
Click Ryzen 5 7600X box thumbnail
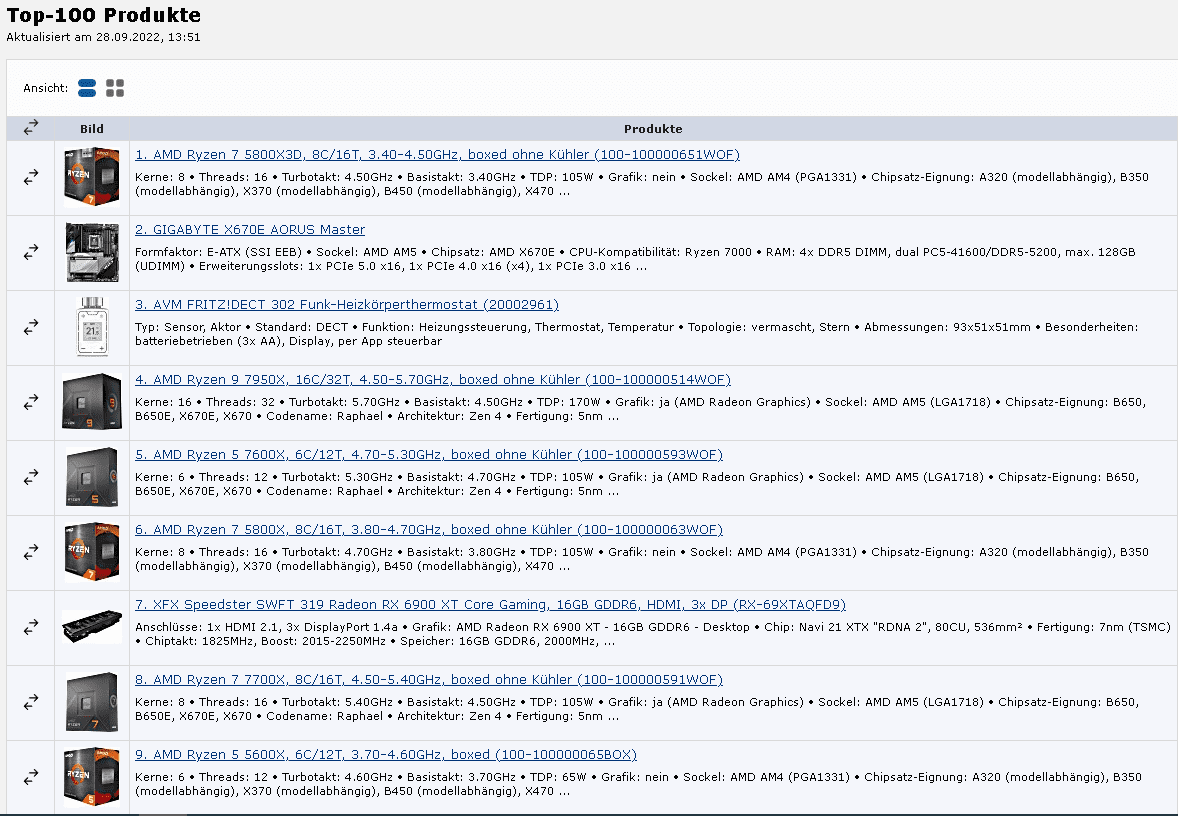click(x=92, y=477)
